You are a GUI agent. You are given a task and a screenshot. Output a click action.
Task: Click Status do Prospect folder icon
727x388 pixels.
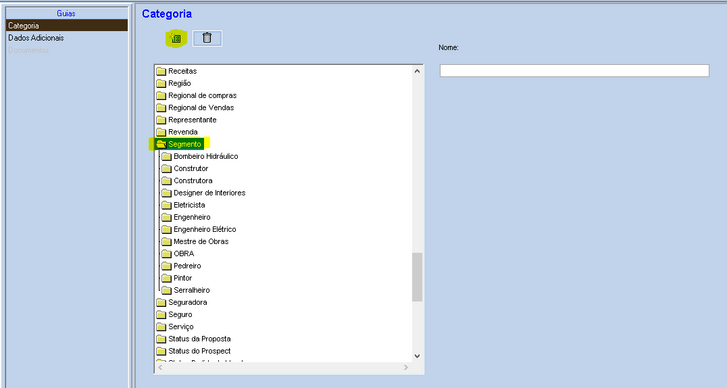161,351
